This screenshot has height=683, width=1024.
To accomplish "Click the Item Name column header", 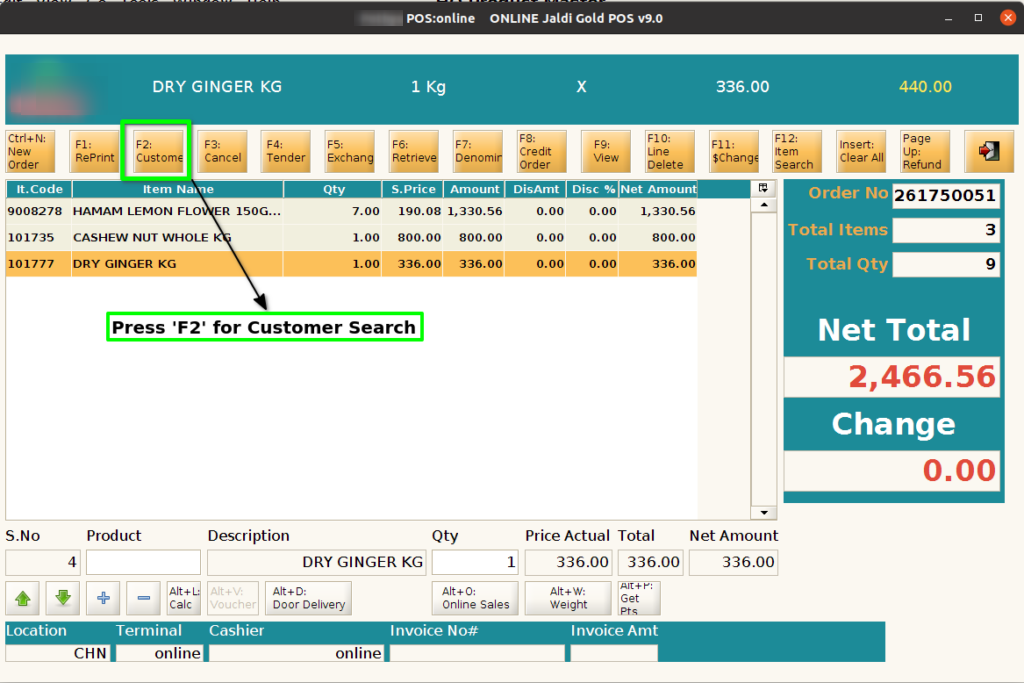I will tap(178, 189).
